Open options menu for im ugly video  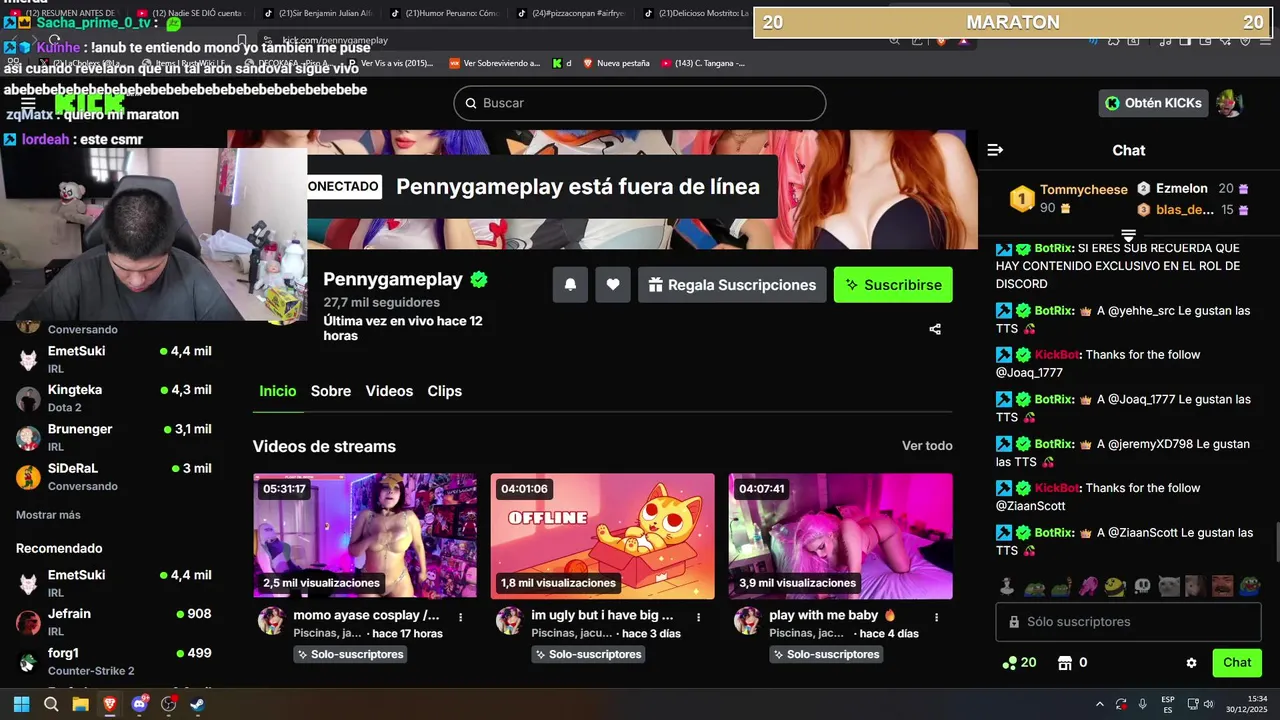point(699,617)
